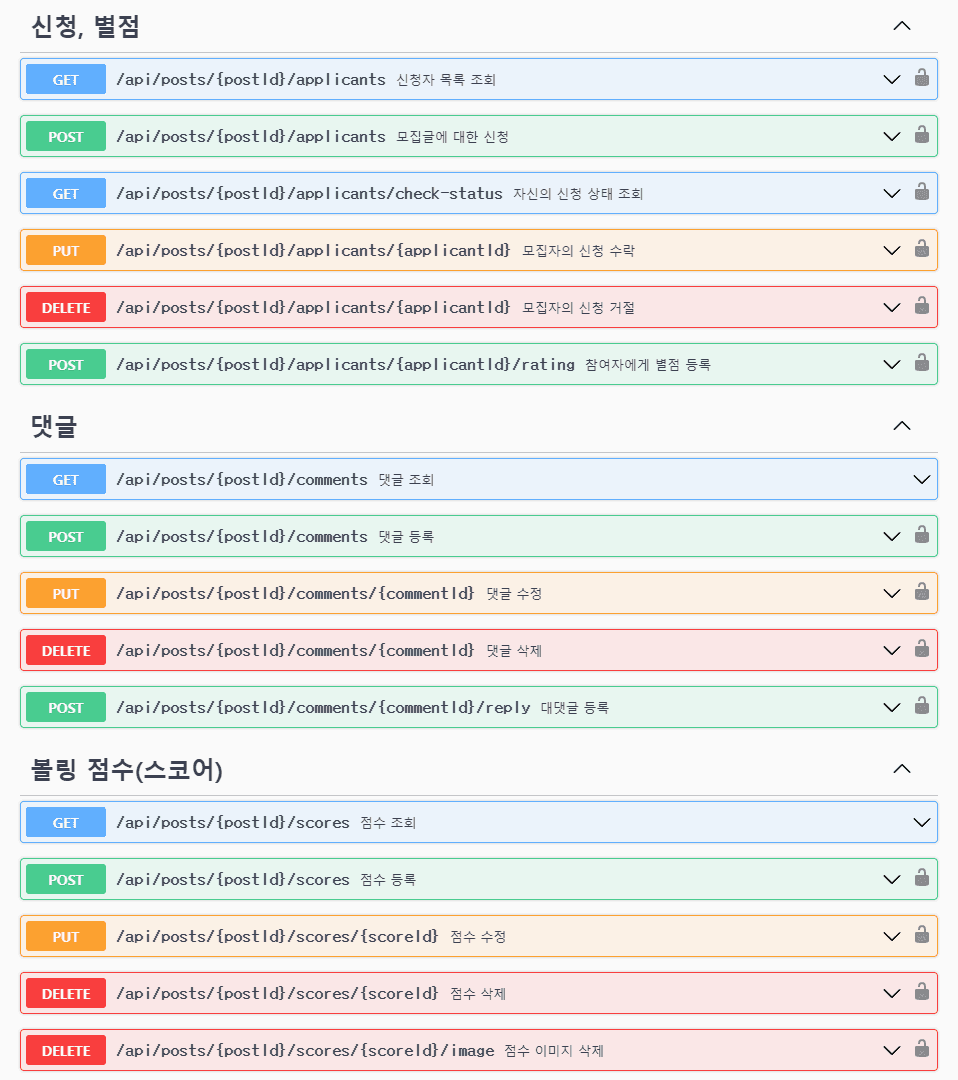Screen dimensions: 958x1080
Task: Expand chevron of POST scores endpoint
Action: 892,880
